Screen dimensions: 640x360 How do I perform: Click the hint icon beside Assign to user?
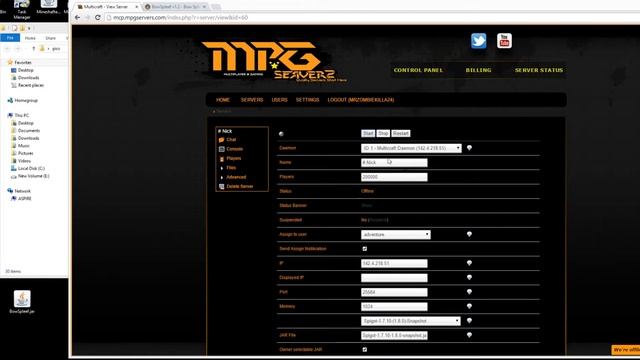(469, 234)
